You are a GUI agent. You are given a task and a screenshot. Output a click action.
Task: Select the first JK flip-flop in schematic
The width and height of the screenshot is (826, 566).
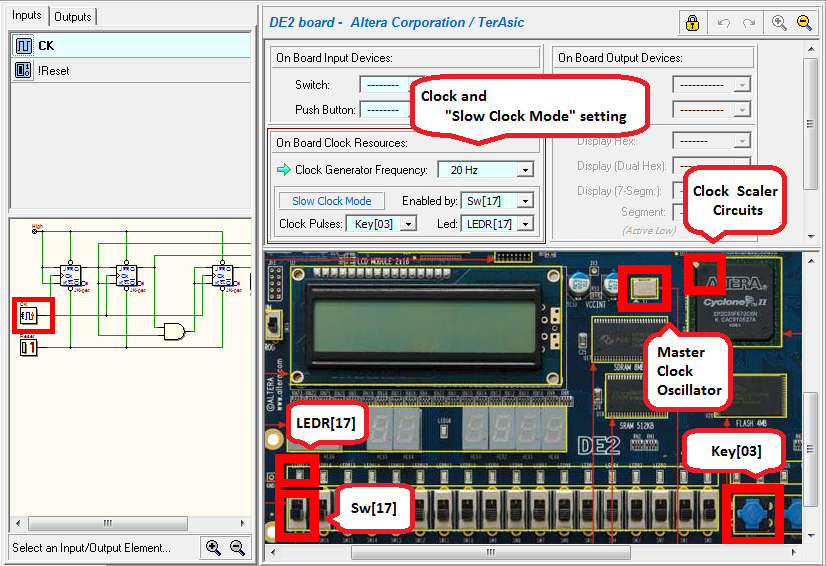70,275
